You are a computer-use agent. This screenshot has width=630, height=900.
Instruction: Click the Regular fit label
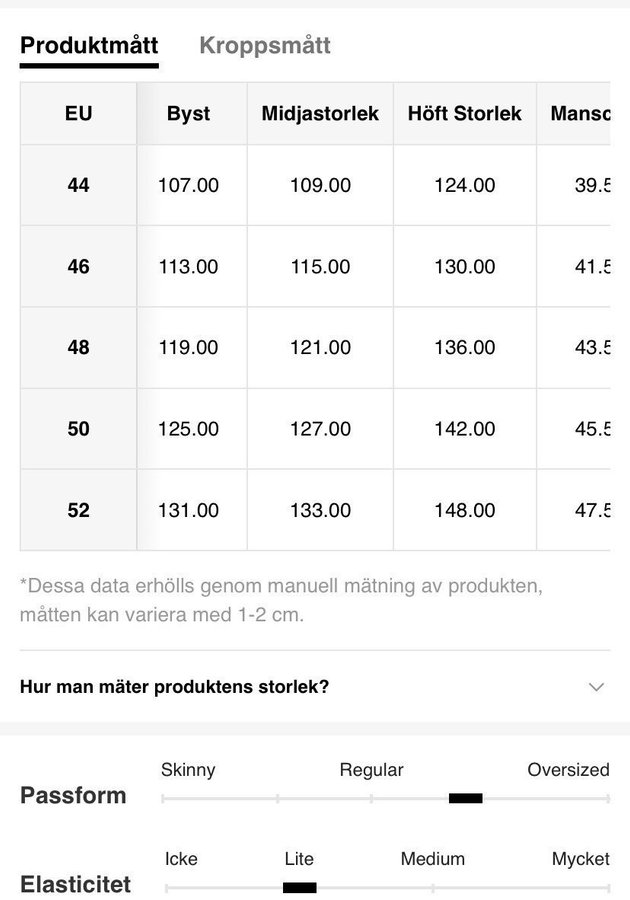click(x=371, y=770)
